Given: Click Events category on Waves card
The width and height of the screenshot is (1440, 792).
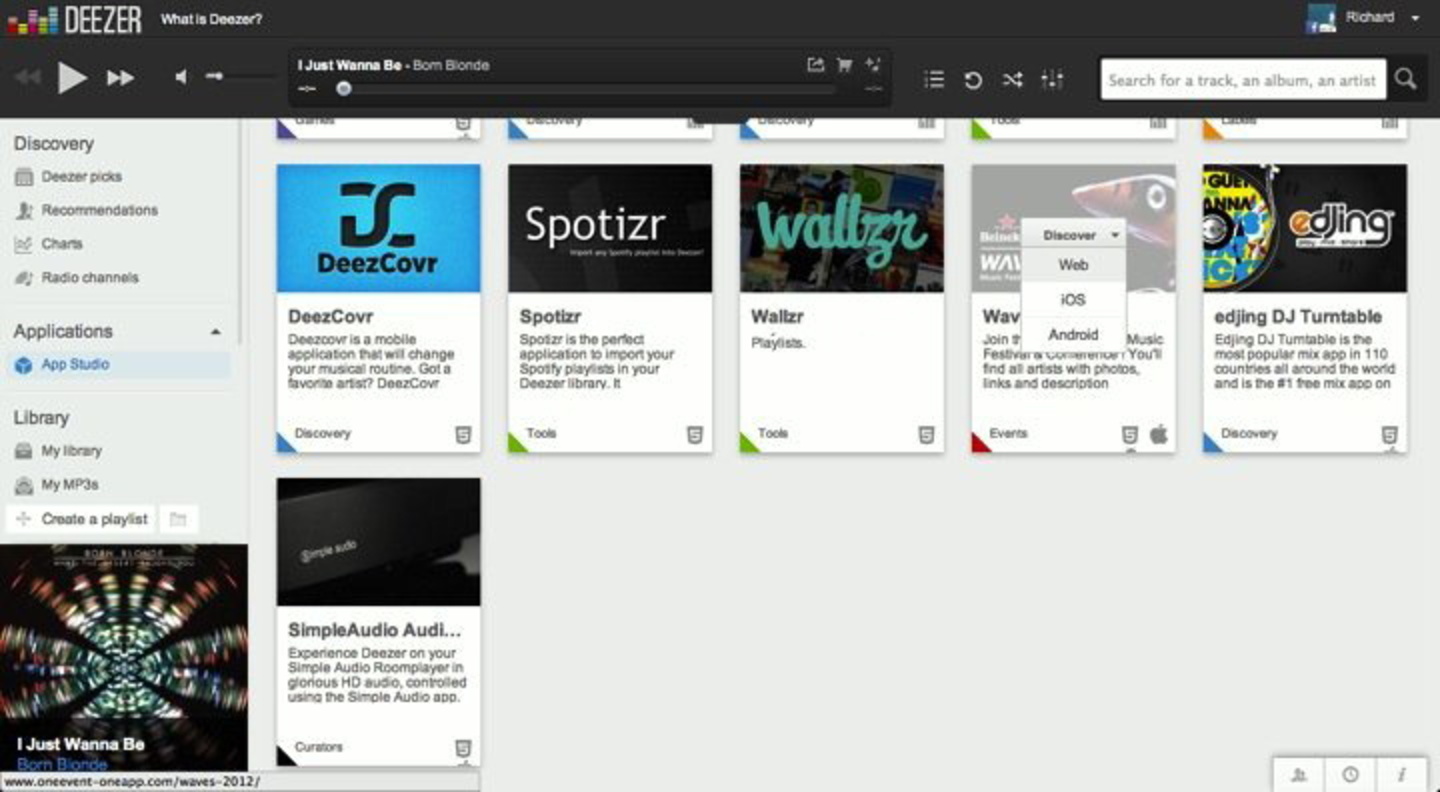Looking at the screenshot, I should point(1008,434).
